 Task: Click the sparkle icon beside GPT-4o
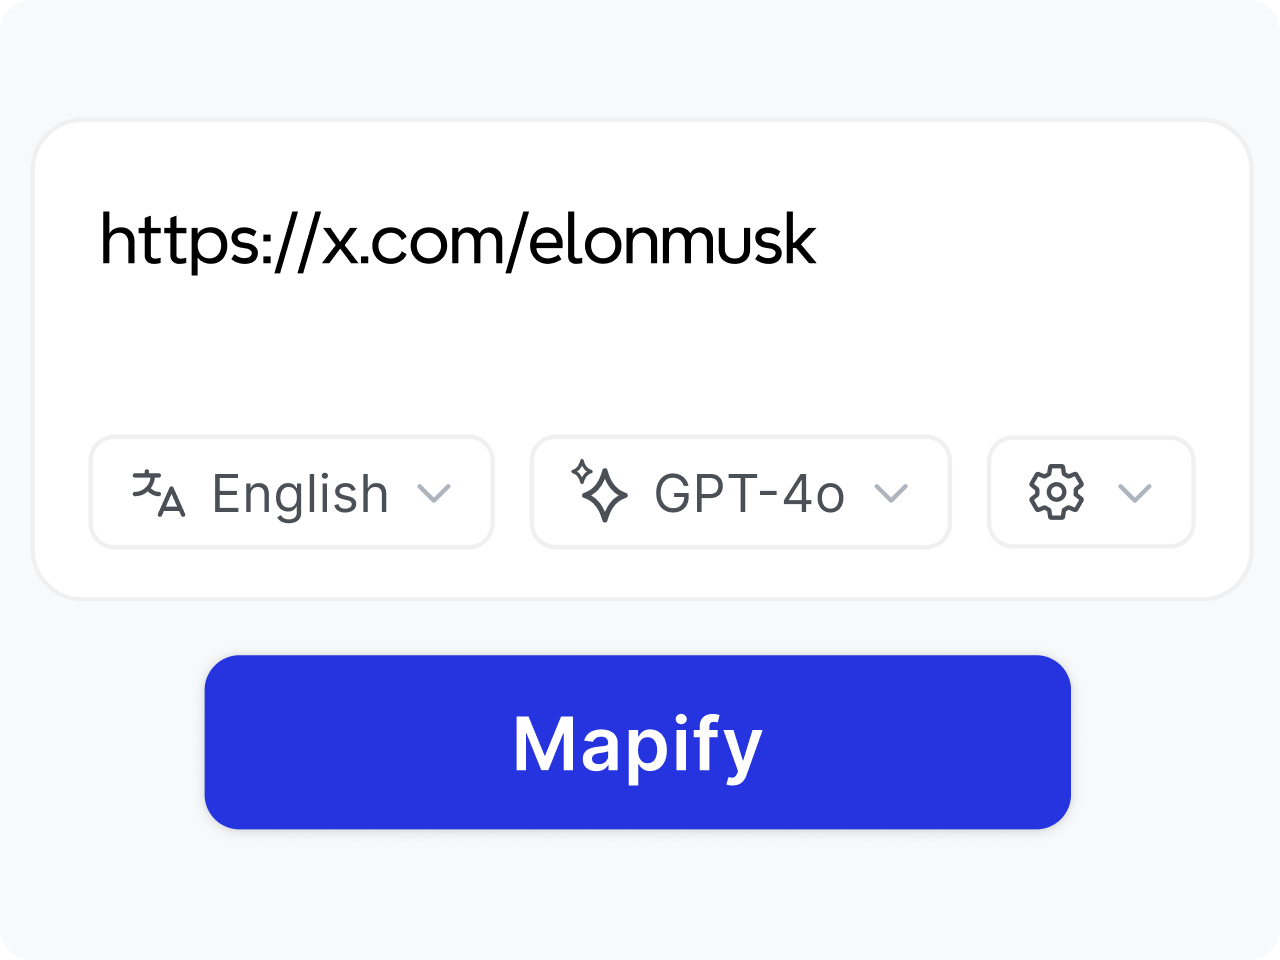[x=599, y=491]
